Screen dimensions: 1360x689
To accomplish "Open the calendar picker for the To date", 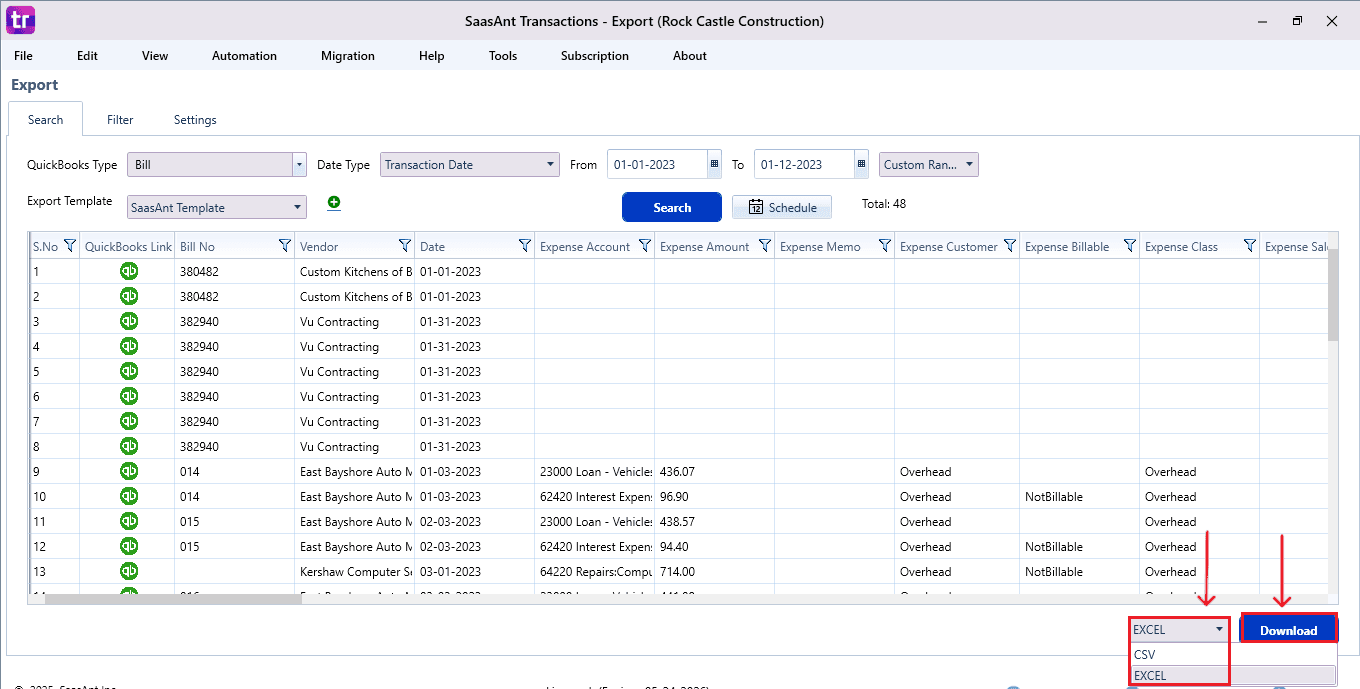I will click(859, 164).
